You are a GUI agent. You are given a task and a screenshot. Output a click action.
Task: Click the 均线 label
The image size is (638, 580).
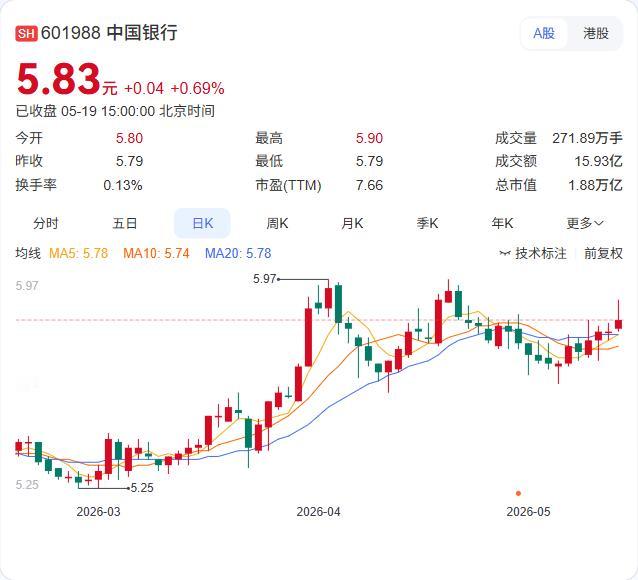28,254
